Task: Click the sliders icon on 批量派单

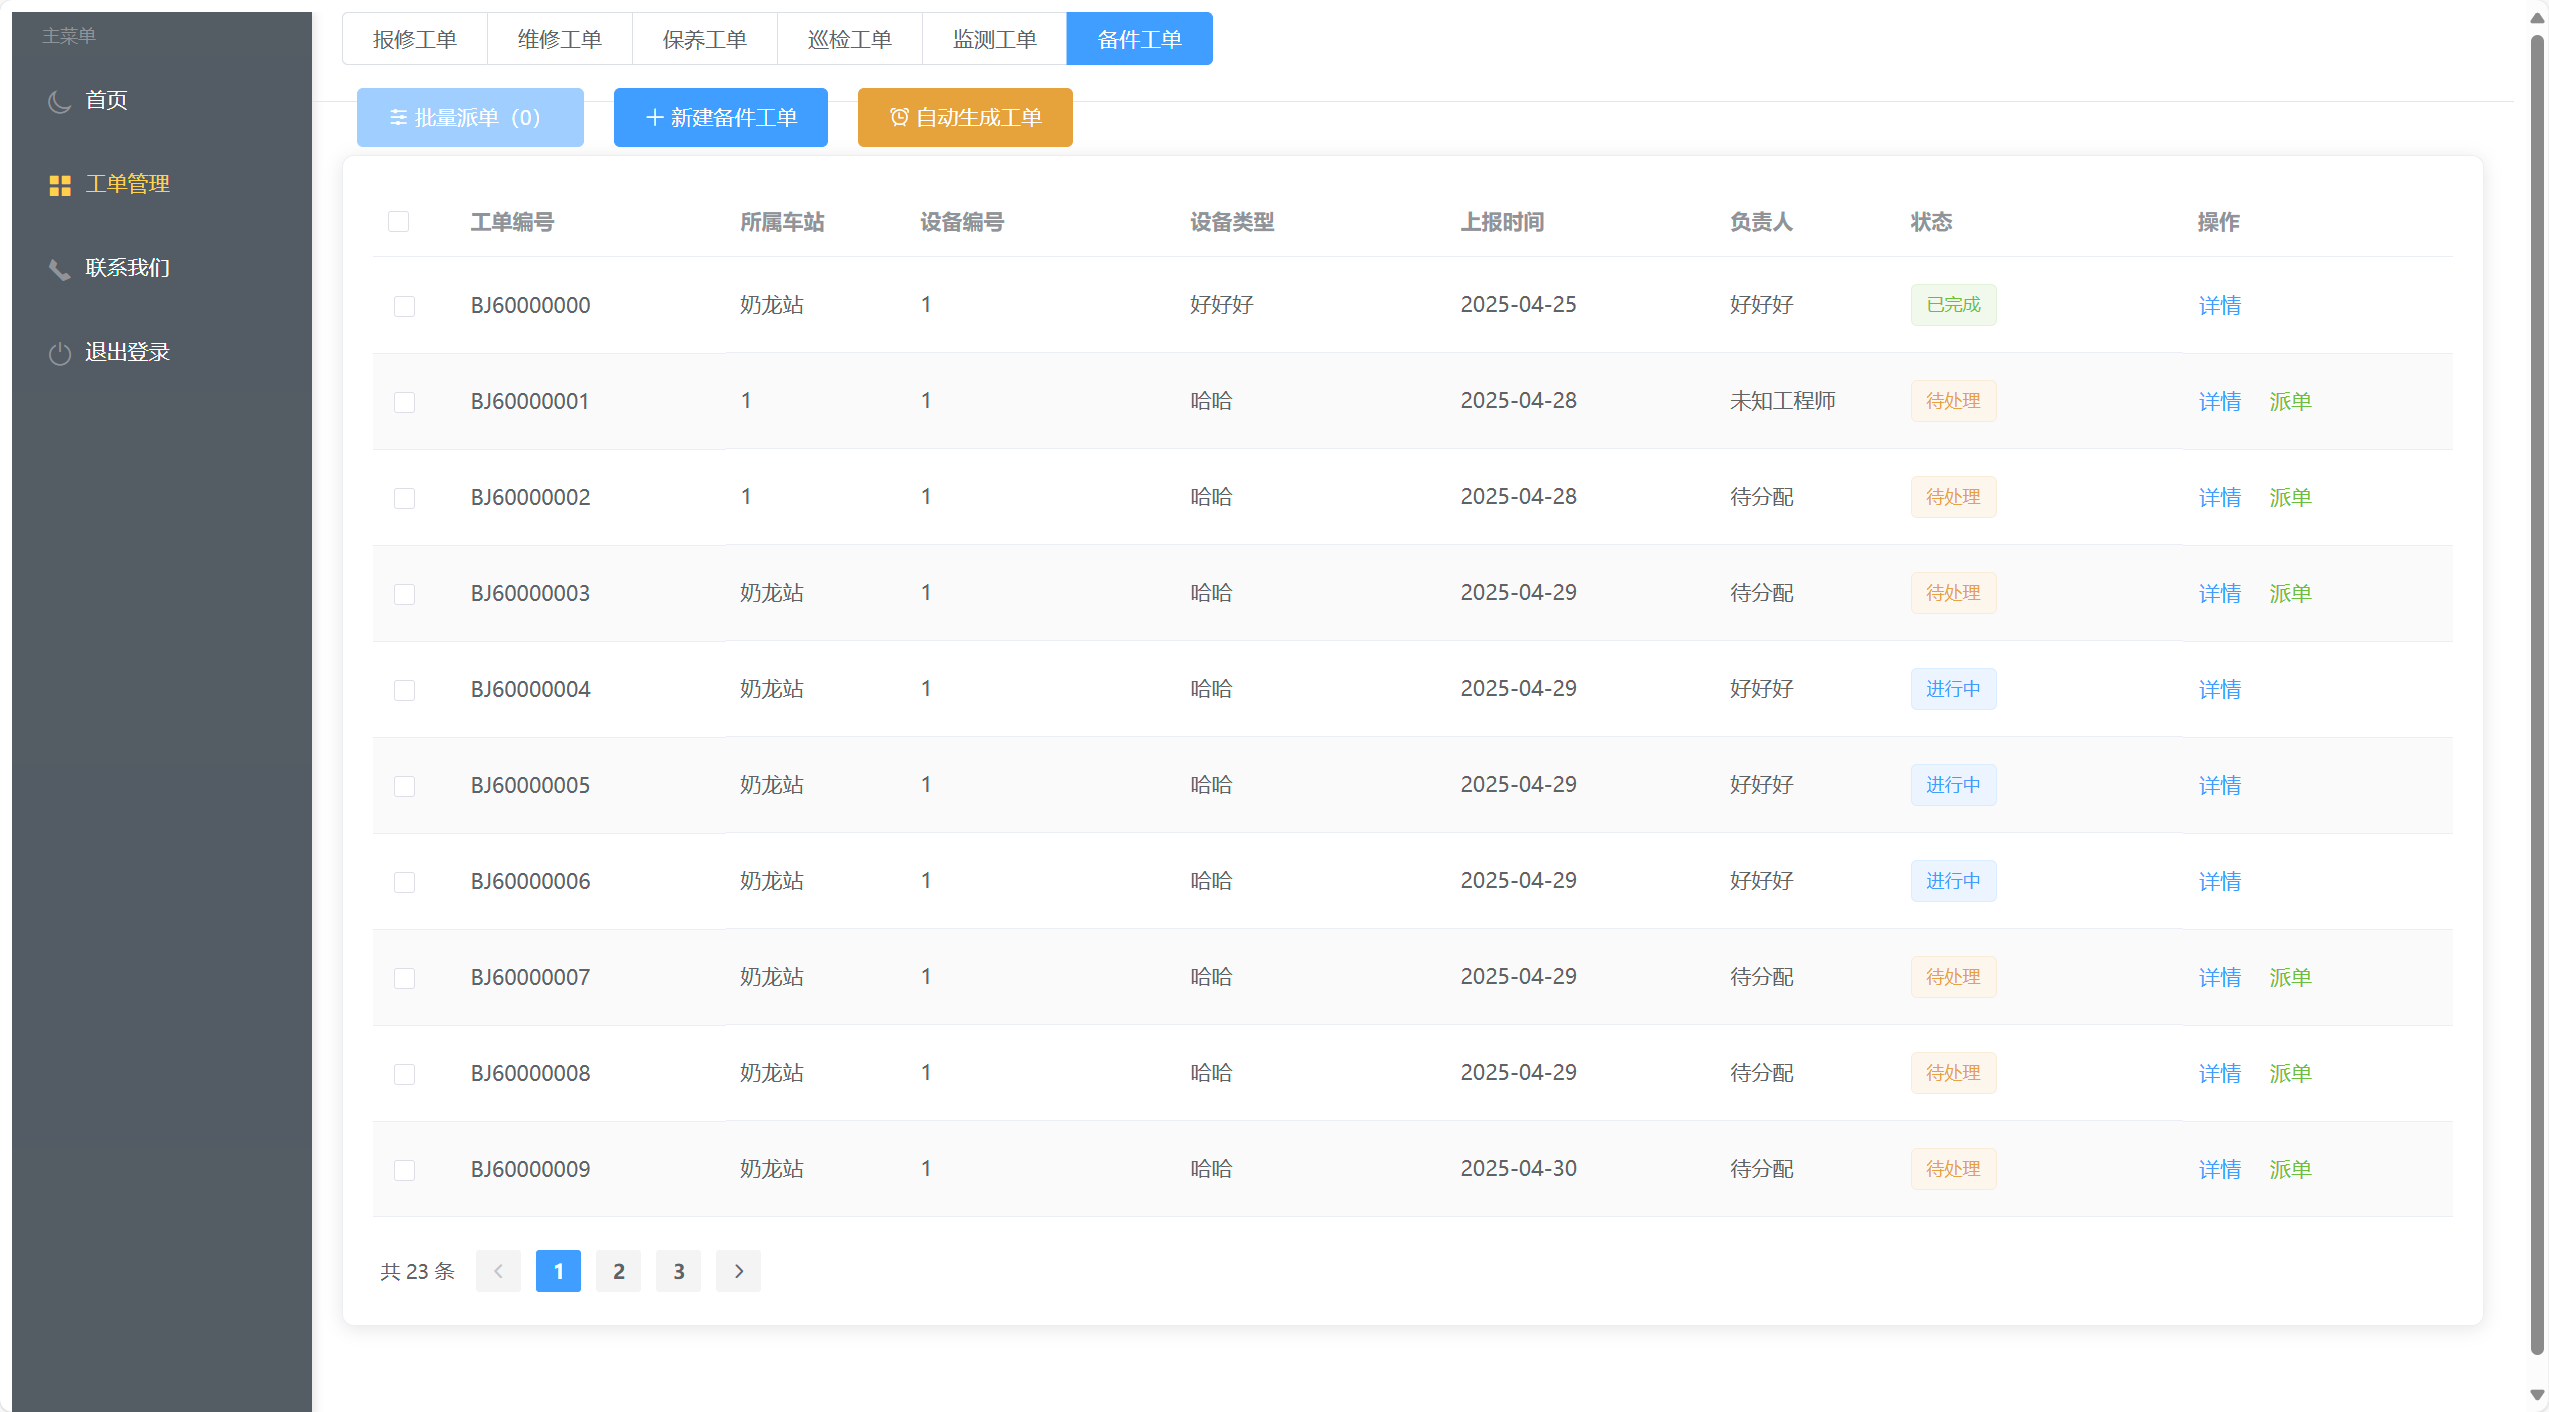Action: tap(397, 118)
